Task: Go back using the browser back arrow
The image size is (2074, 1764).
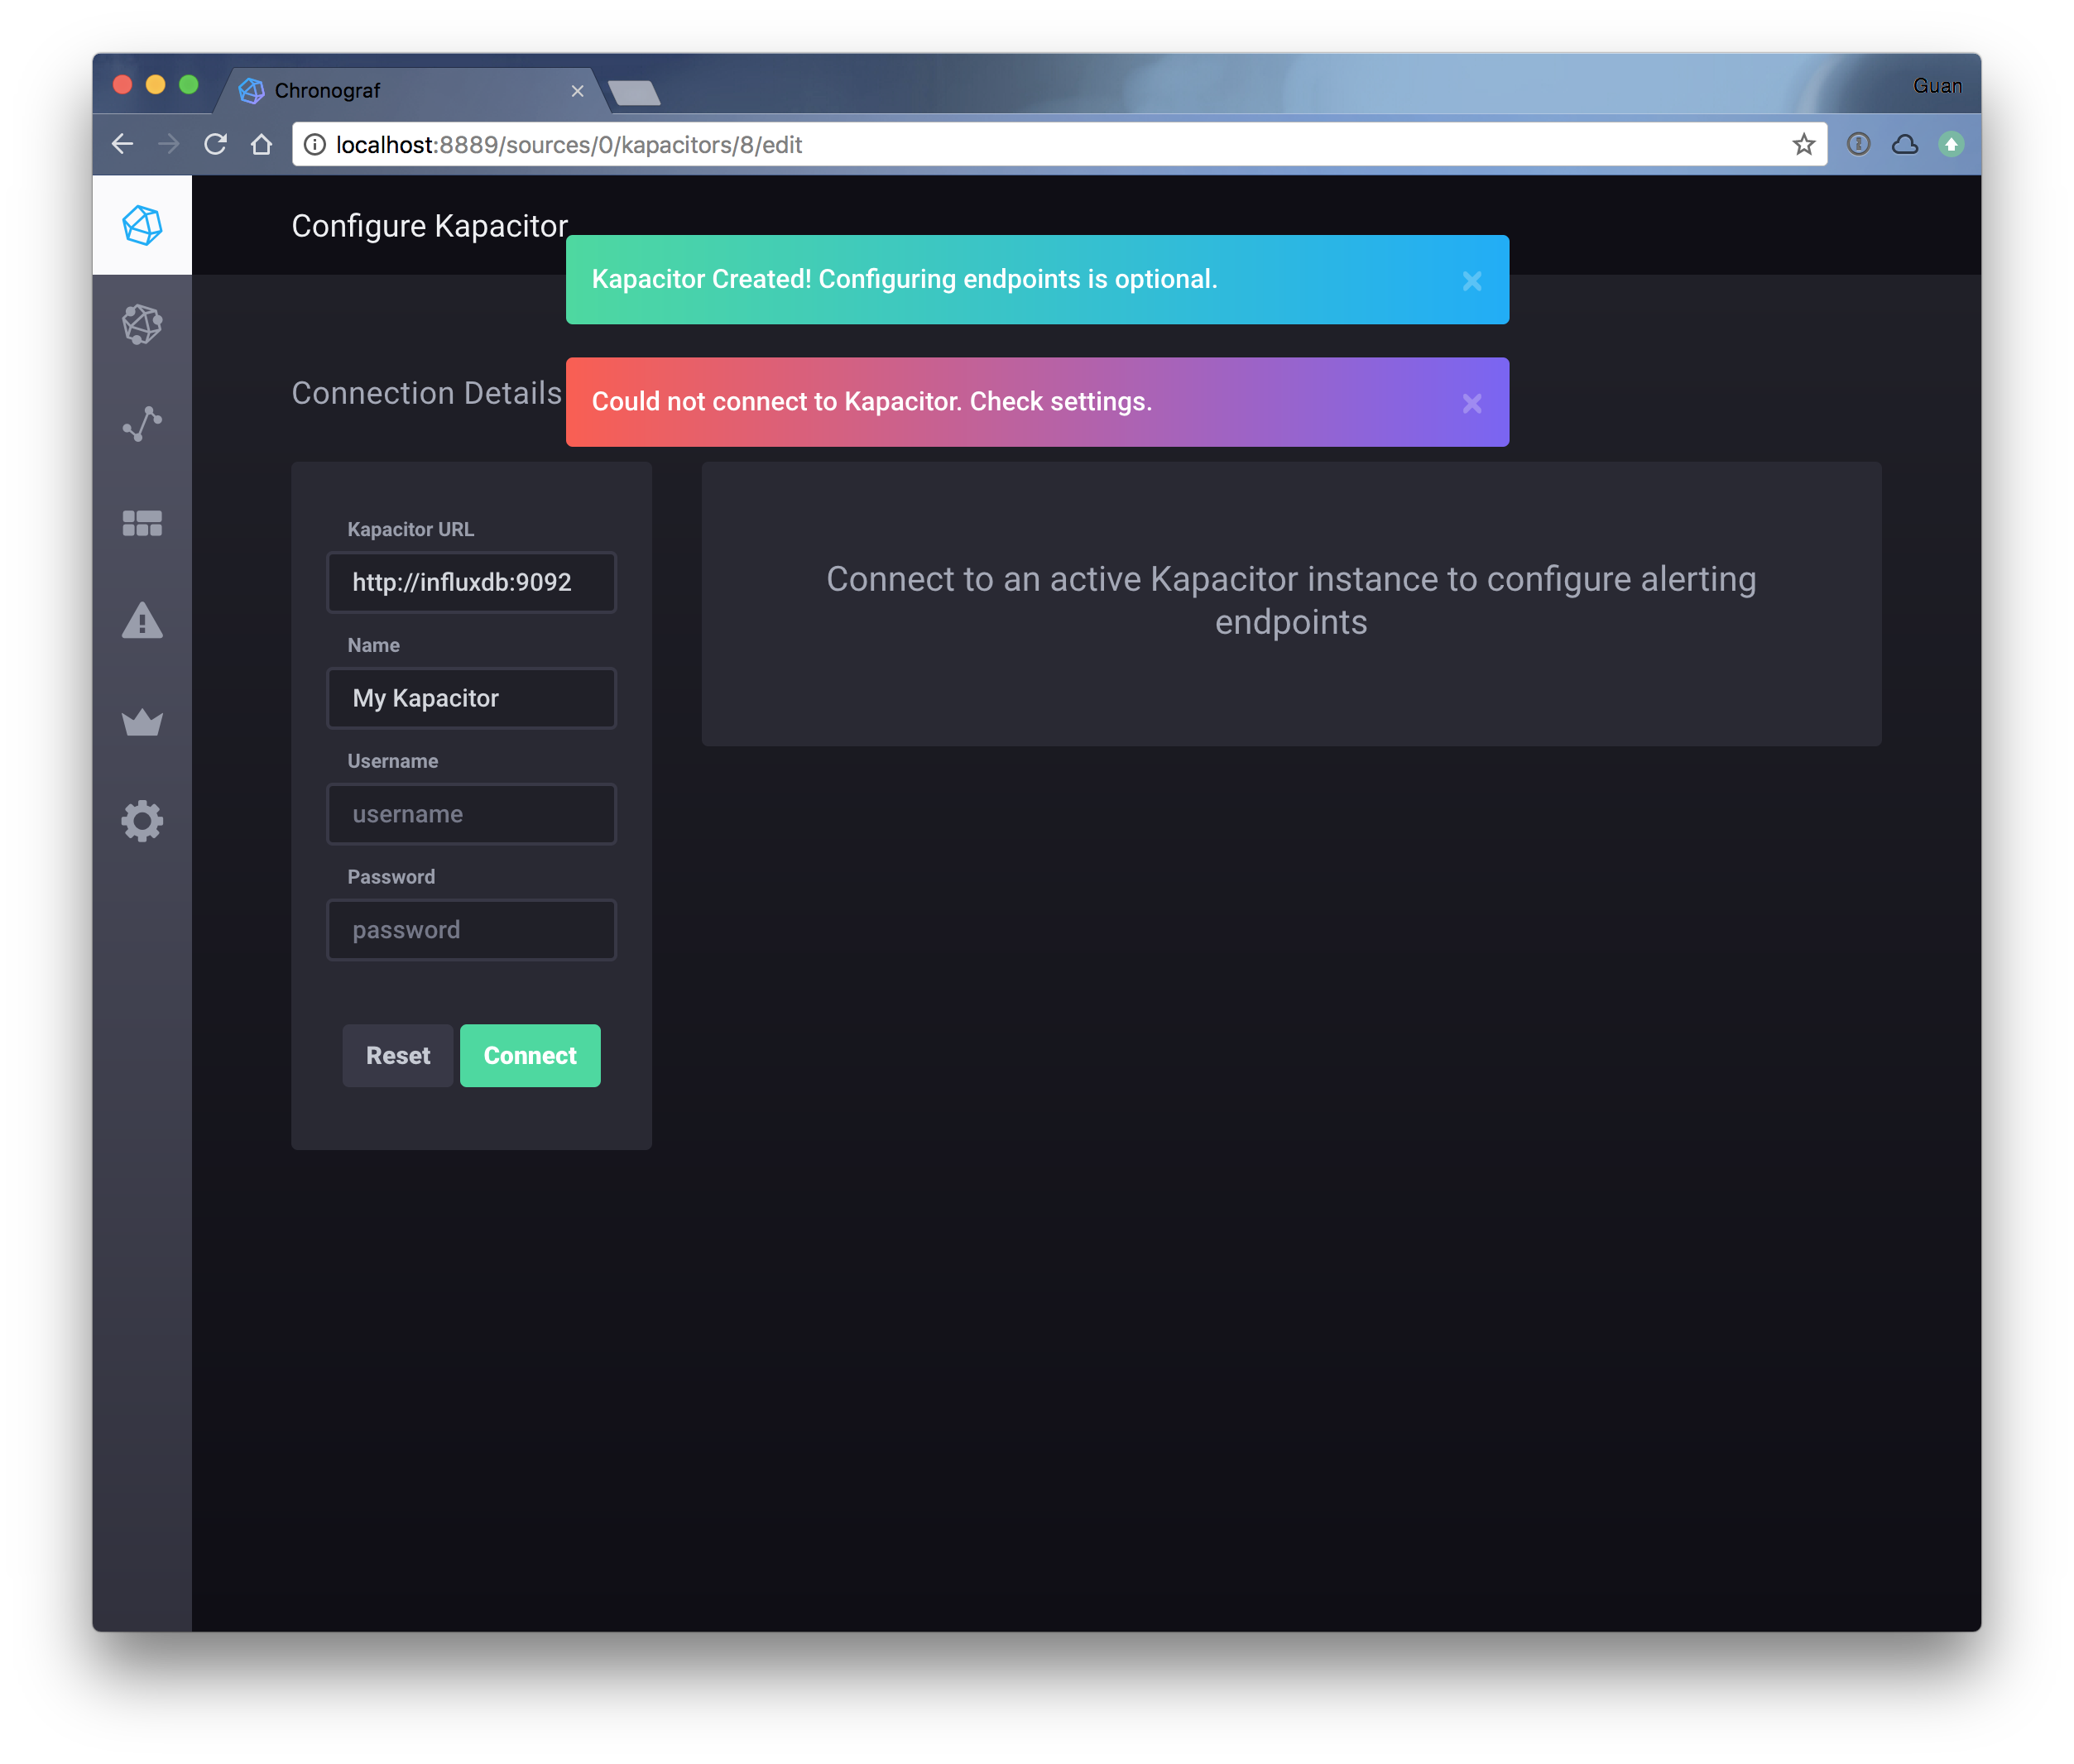Action: click(x=122, y=143)
